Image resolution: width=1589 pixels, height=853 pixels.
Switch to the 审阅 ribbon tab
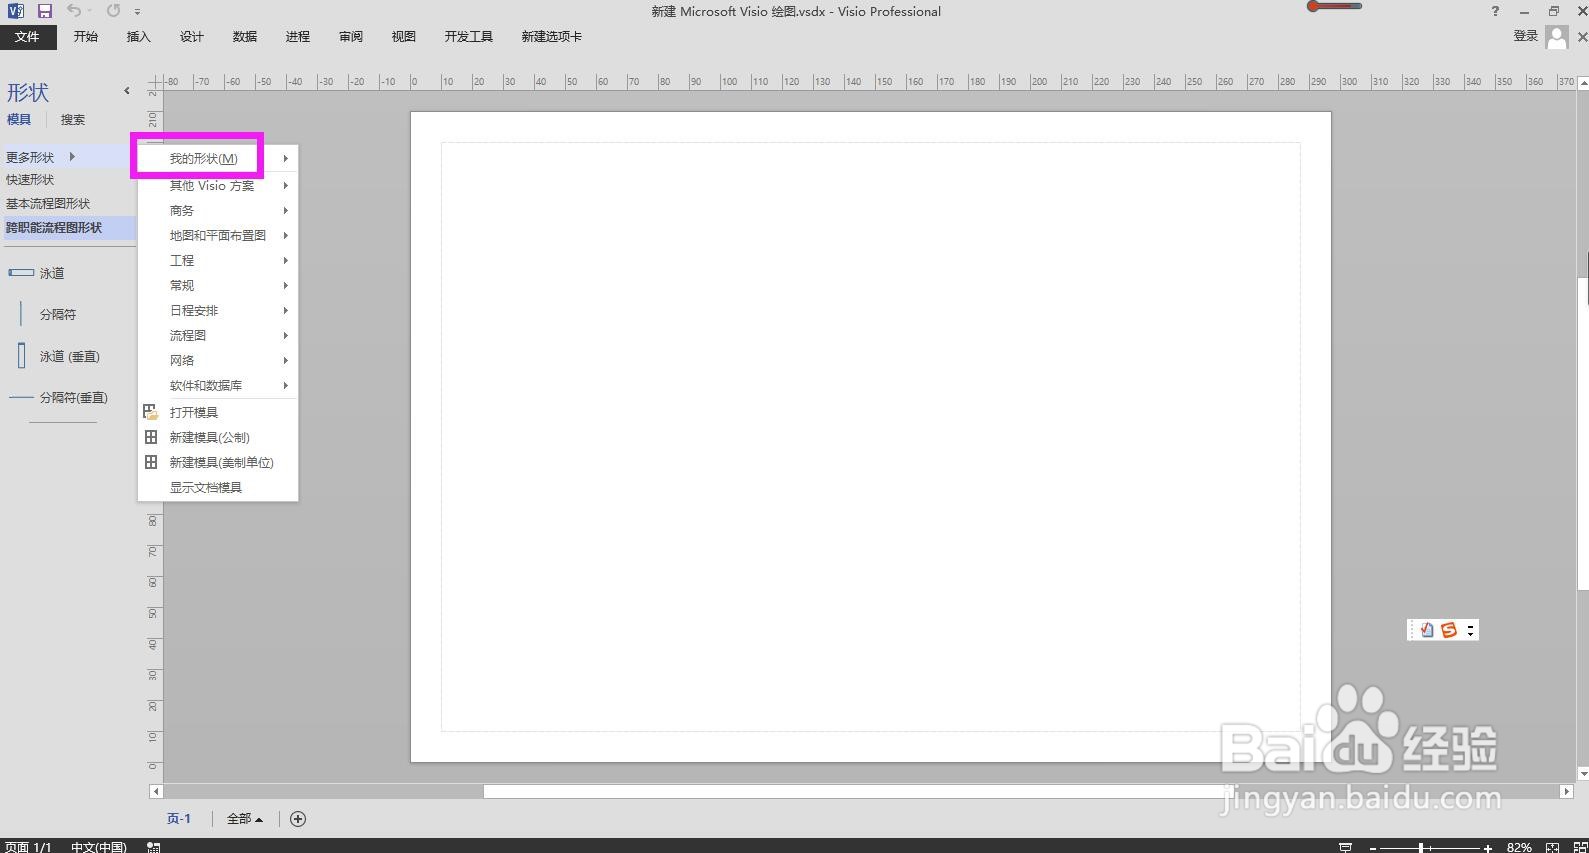351,37
